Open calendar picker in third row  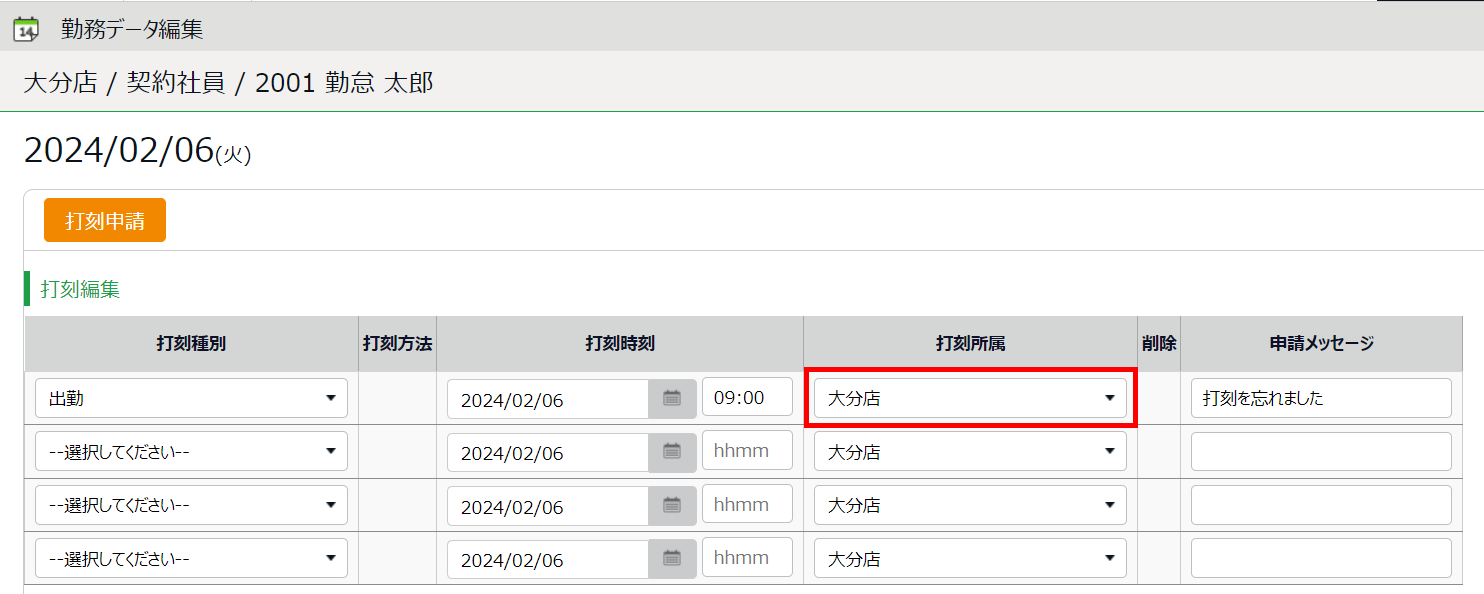coord(672,506)
